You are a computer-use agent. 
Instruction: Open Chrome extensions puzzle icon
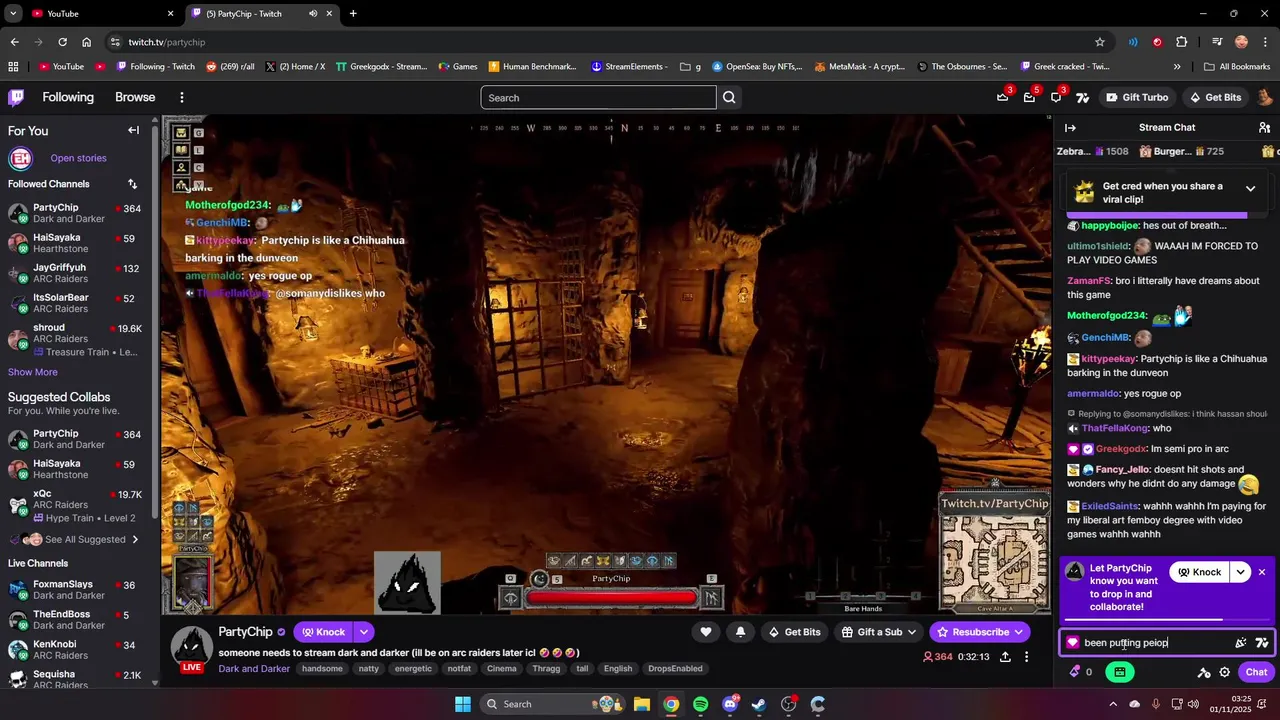tap(1181, 42)
